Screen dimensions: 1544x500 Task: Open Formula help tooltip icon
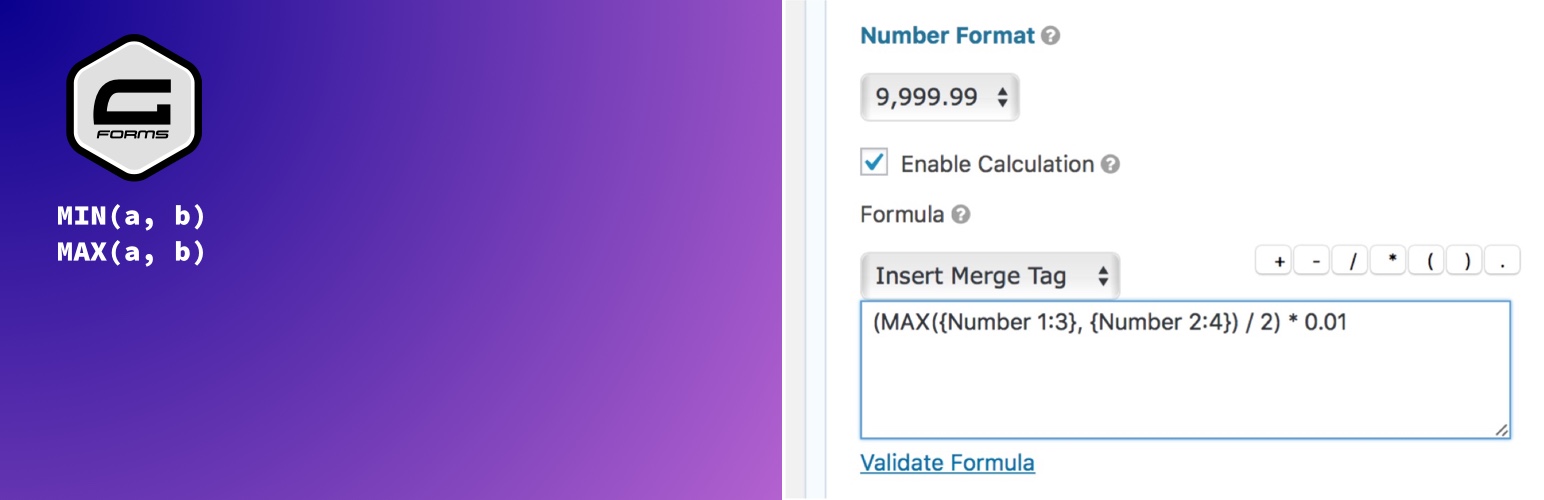click(960, 214)
